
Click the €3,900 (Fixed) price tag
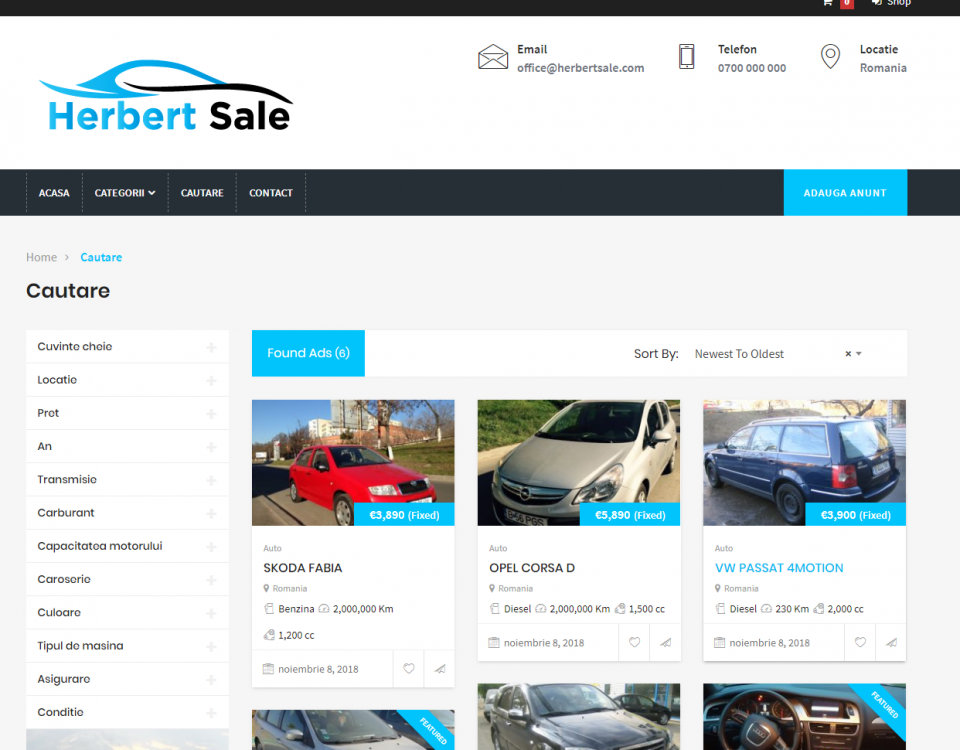point(855,515)
